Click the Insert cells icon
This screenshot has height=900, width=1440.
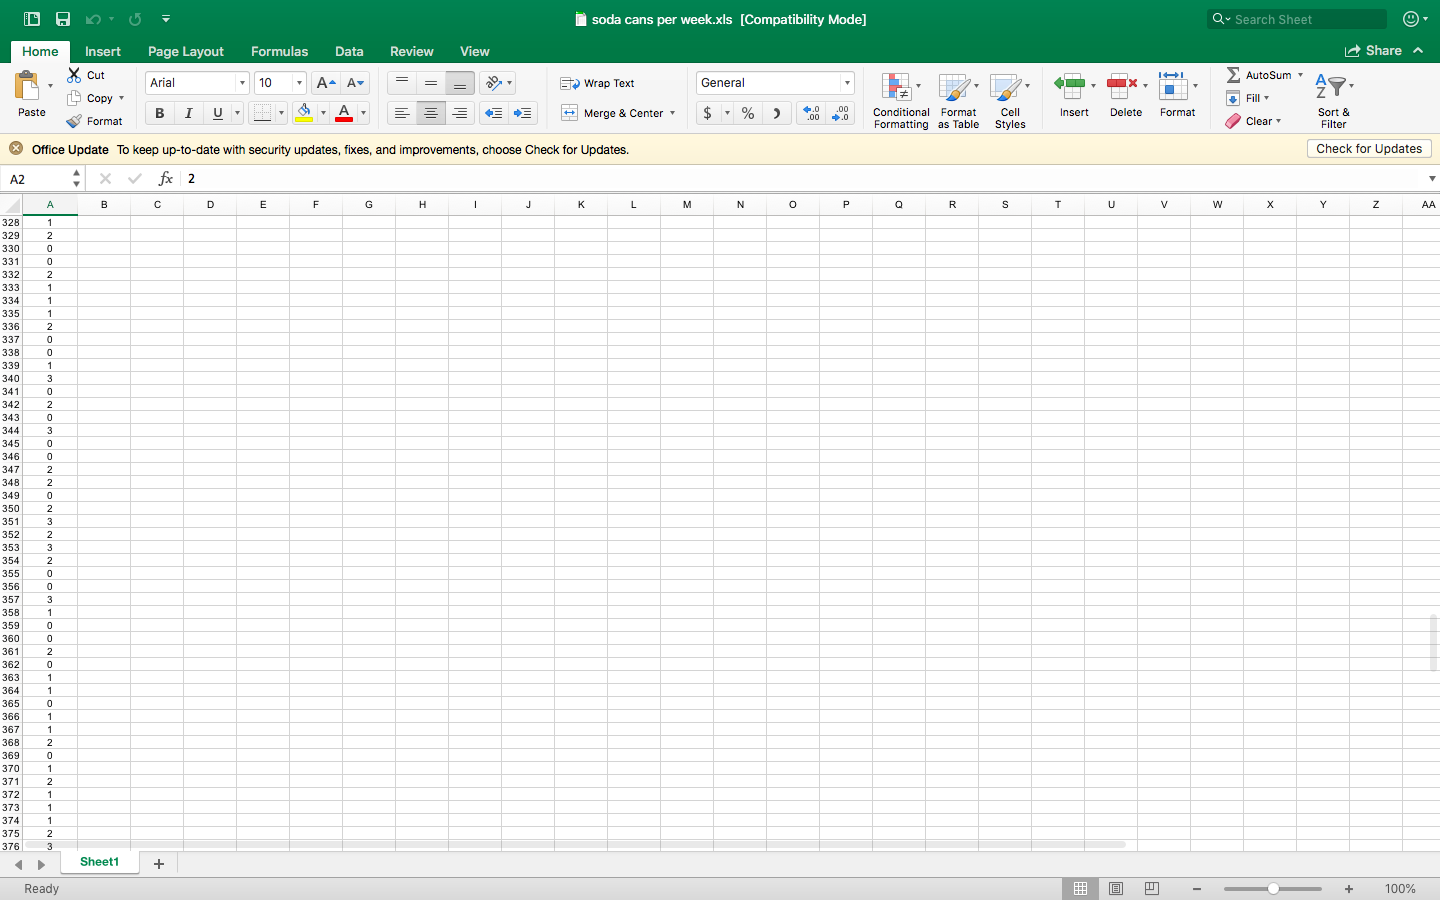click(x=1070, y=86)
